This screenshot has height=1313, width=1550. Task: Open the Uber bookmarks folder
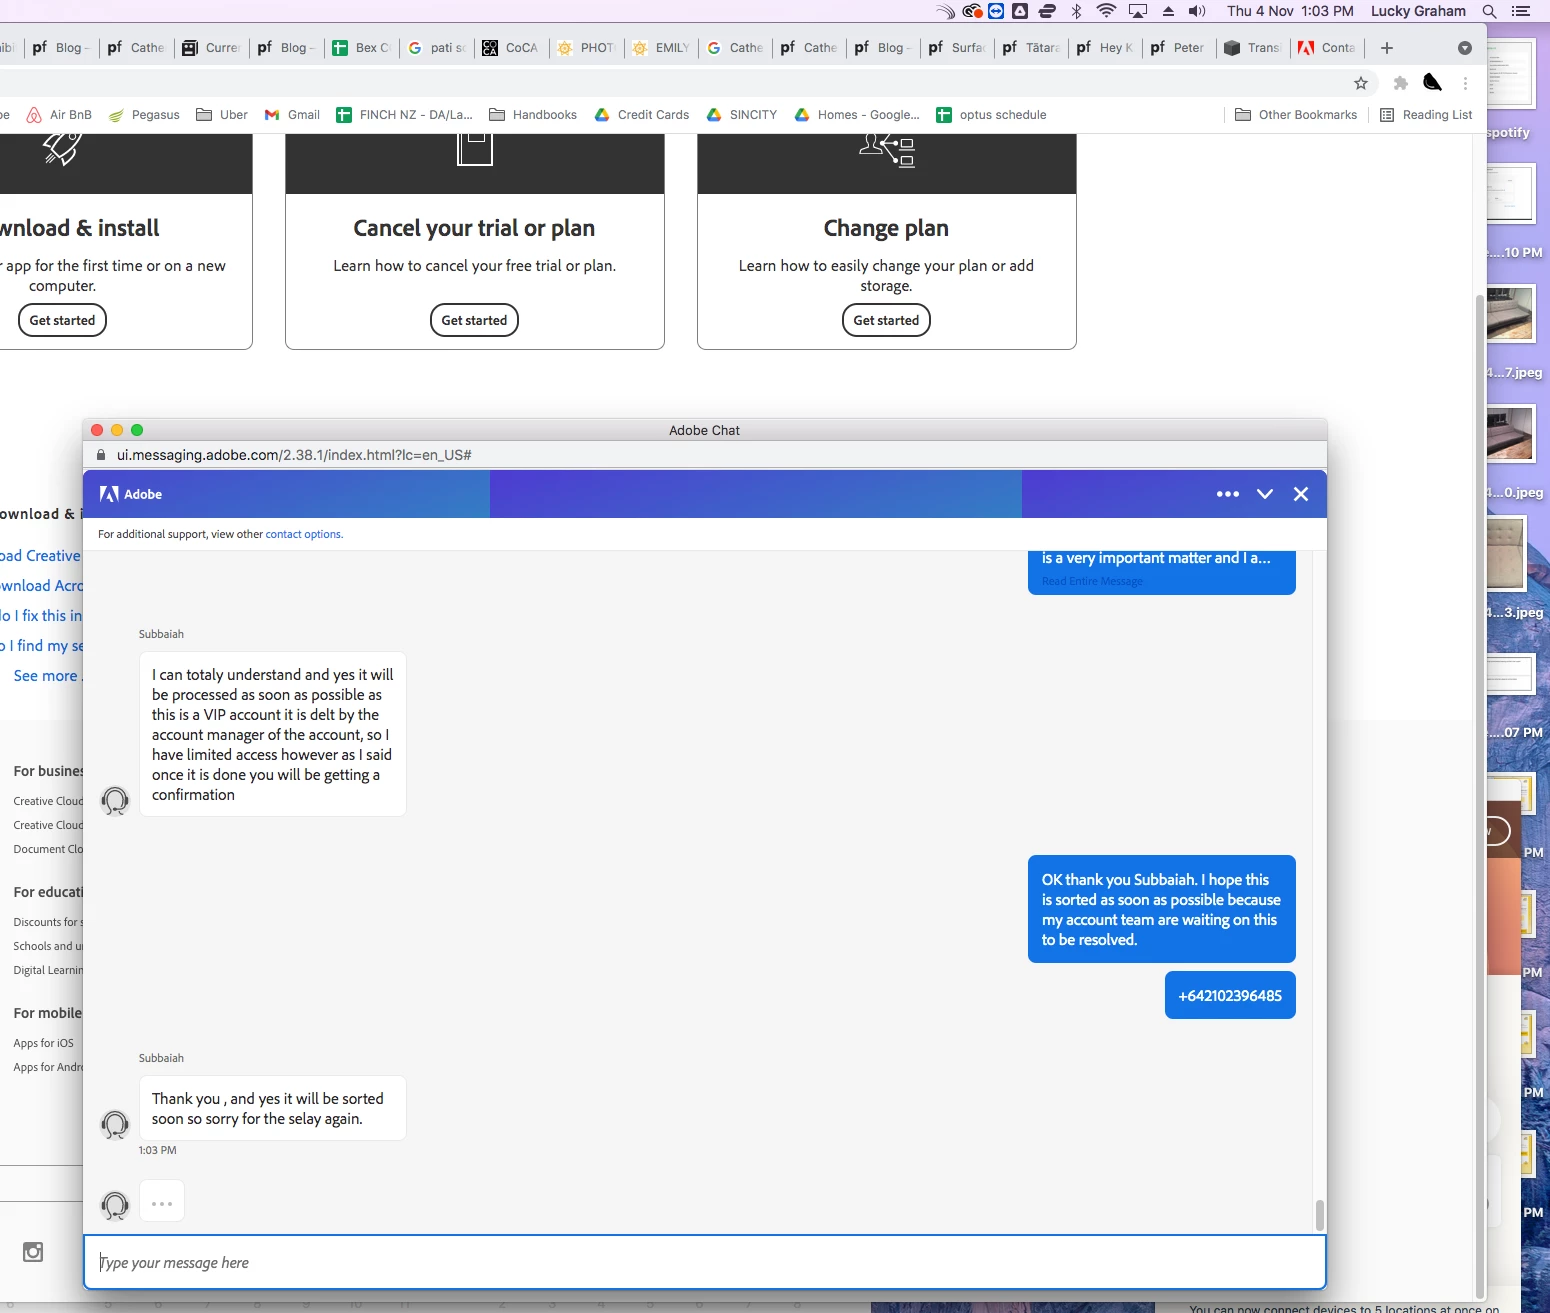(222, 115)
